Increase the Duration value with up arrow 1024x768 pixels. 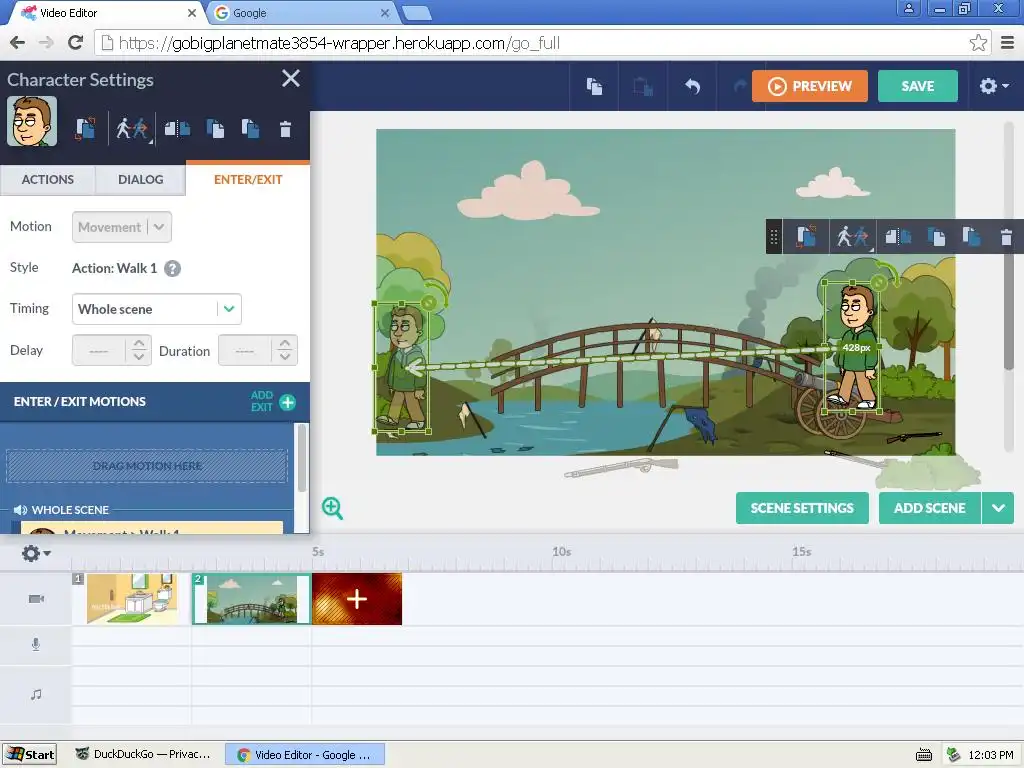[285, 344]
